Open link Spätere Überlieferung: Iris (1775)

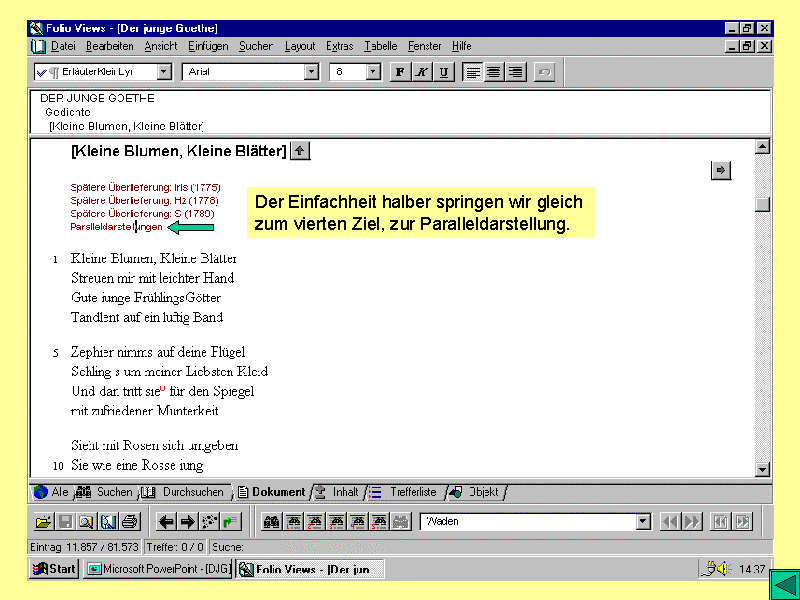tap(145, 187)
